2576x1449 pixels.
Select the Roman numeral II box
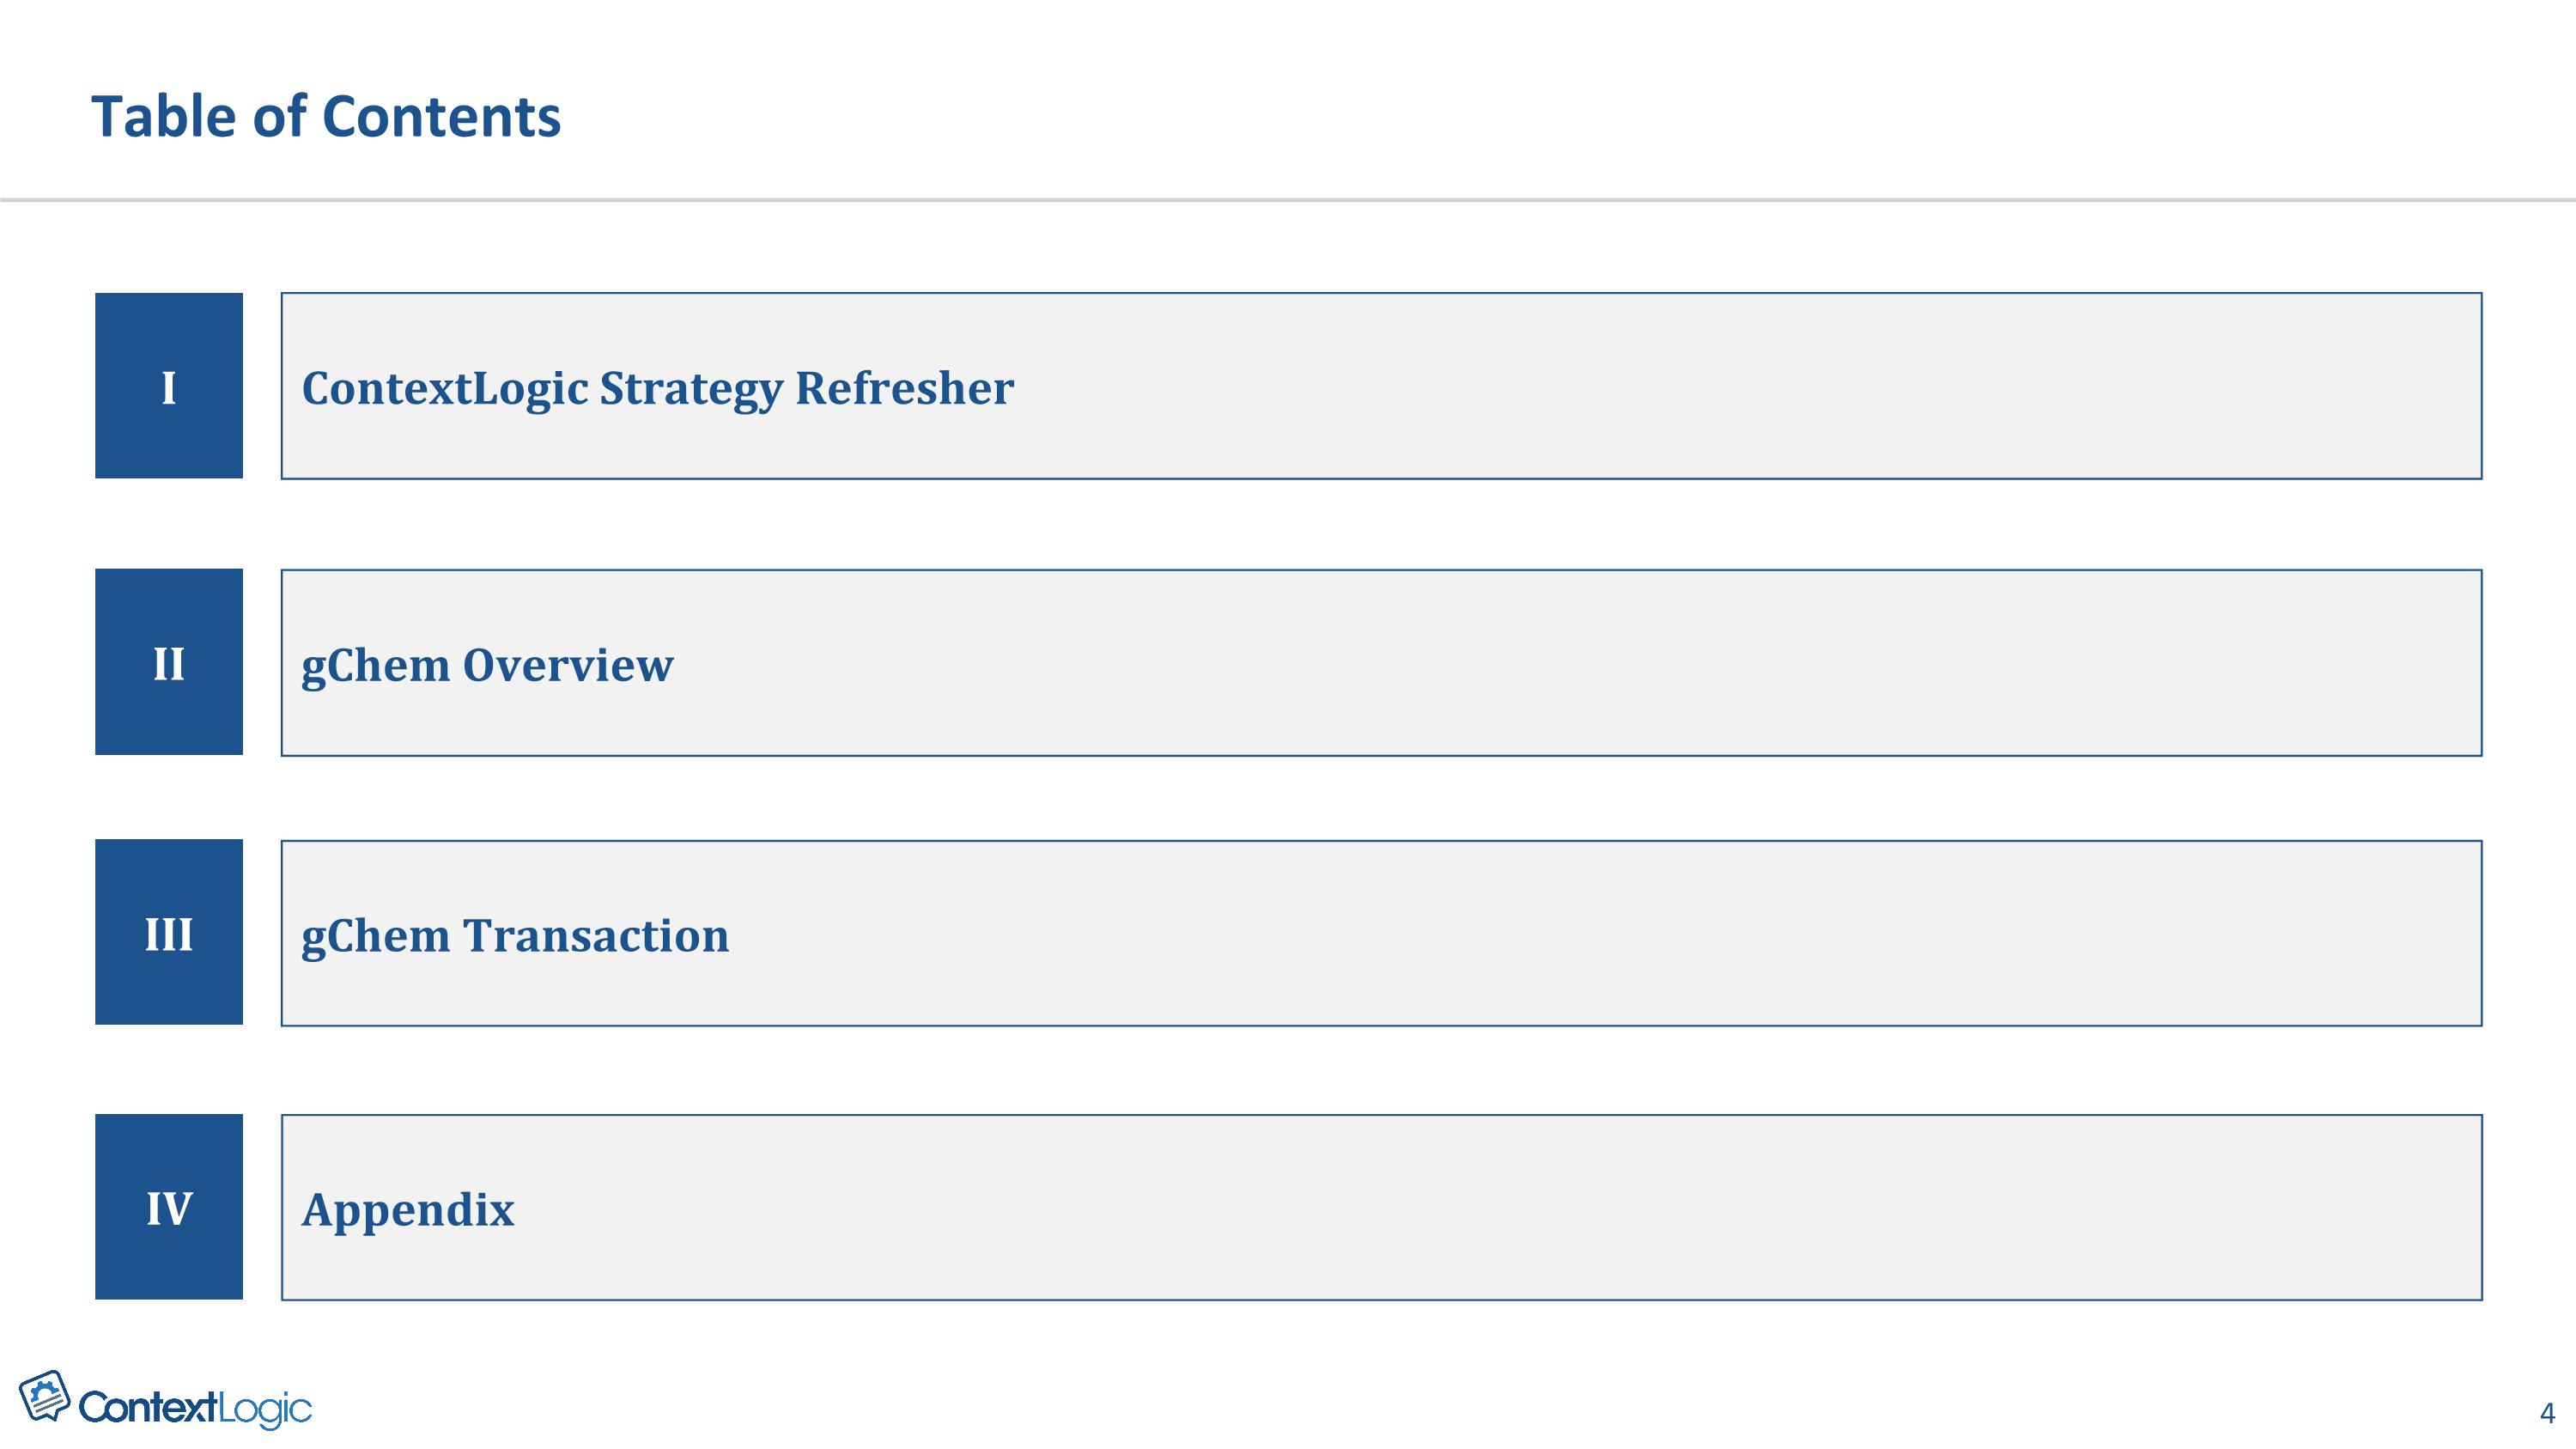[x=169, y=662]
